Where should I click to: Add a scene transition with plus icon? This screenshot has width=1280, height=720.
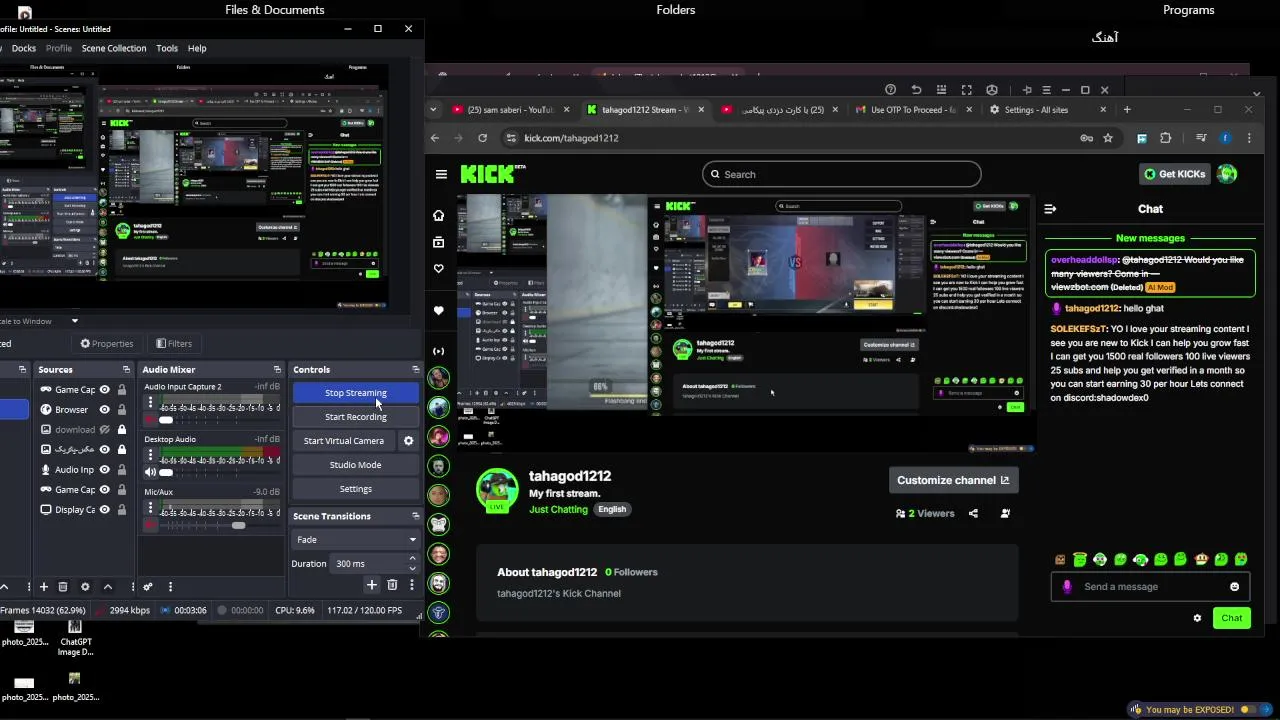point(372,585)
